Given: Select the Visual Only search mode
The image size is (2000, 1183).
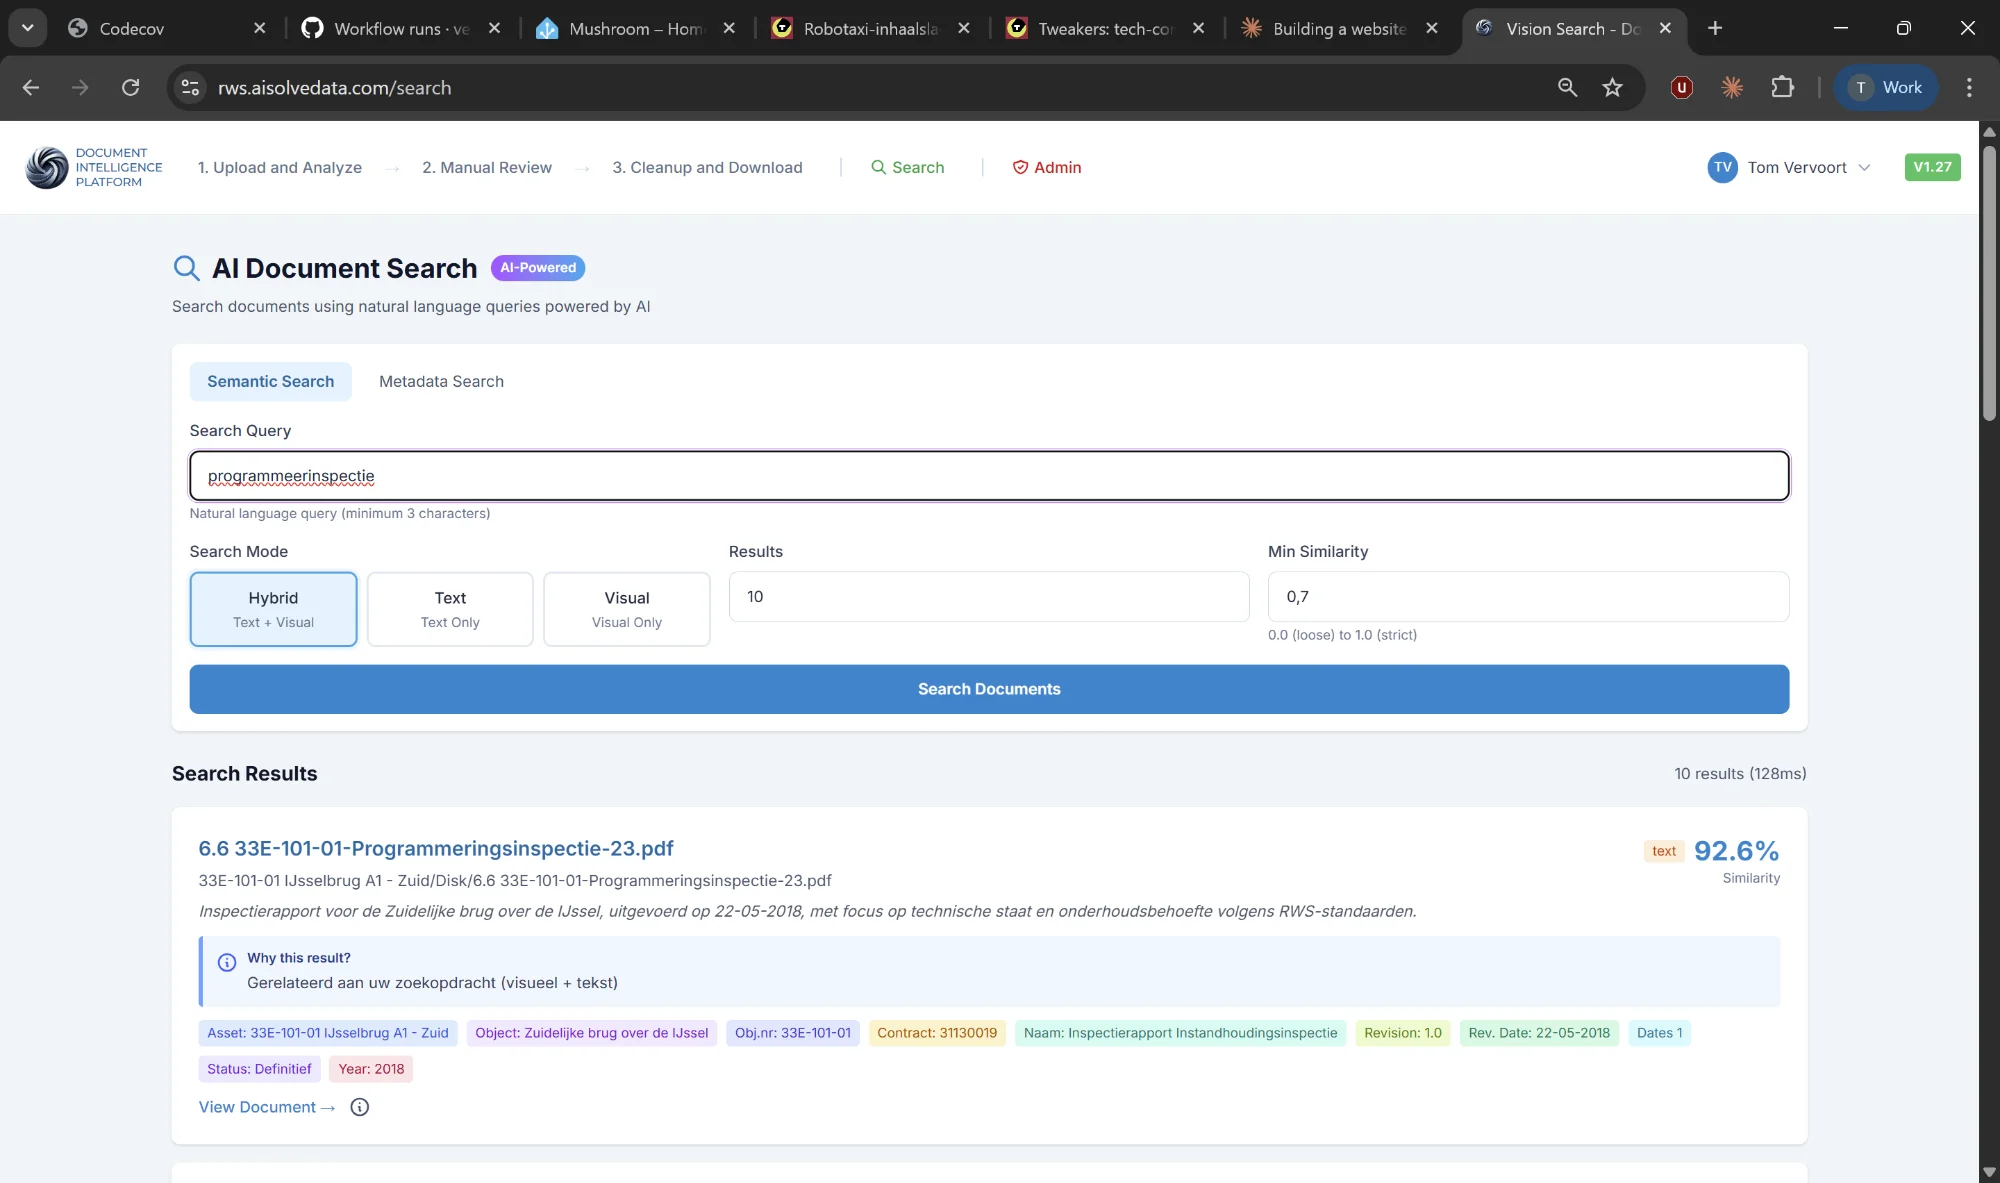Looking at the screenshot, I should pyautogui.click(x=626, y=608).
